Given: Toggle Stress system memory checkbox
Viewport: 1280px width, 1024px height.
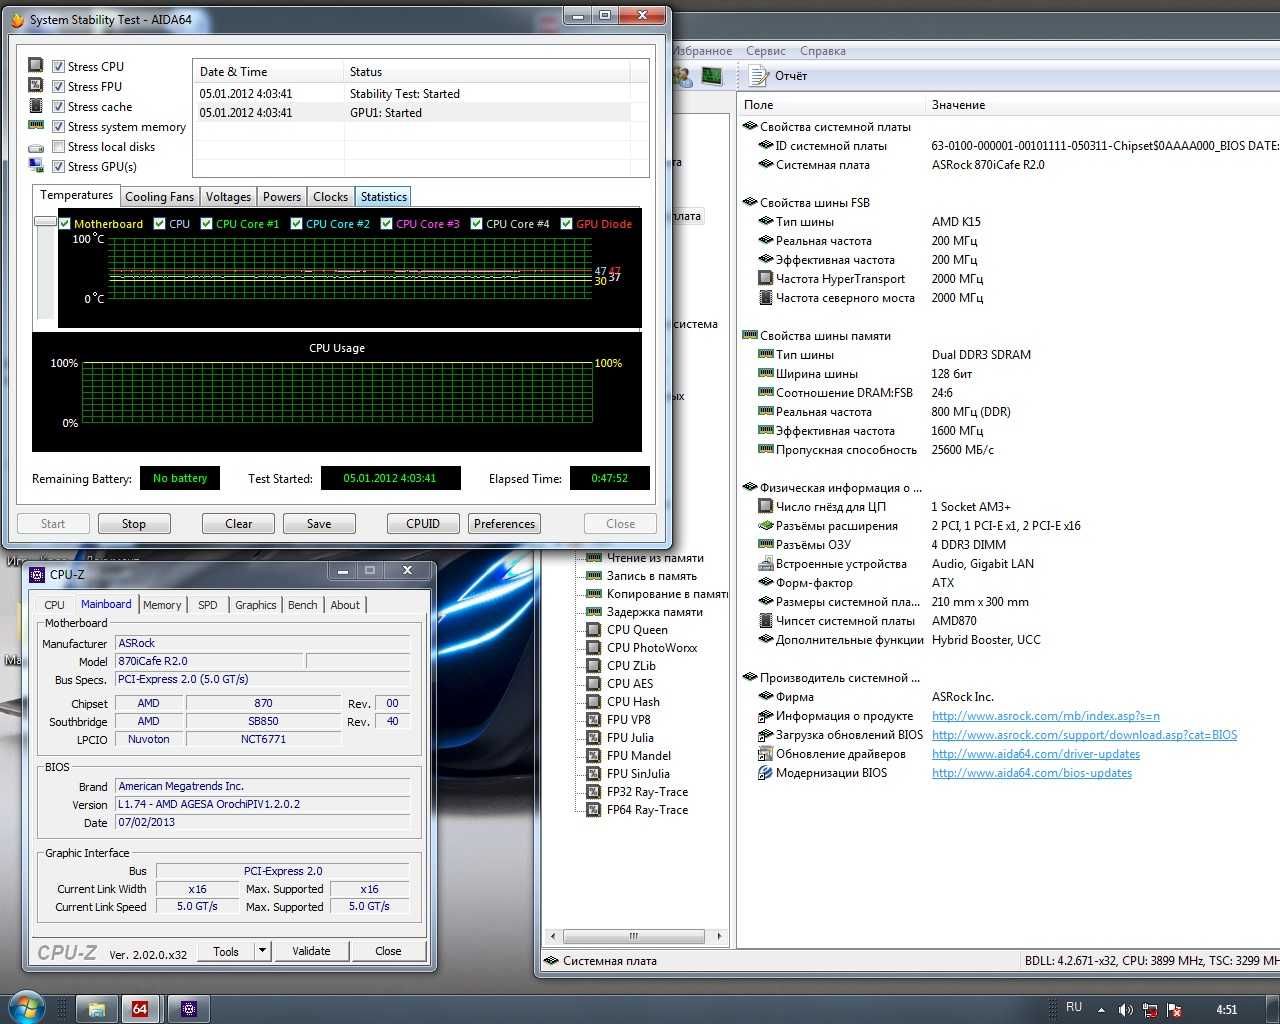Looking at the screenshot, I should pyautogui.click(x=58, y=127).
